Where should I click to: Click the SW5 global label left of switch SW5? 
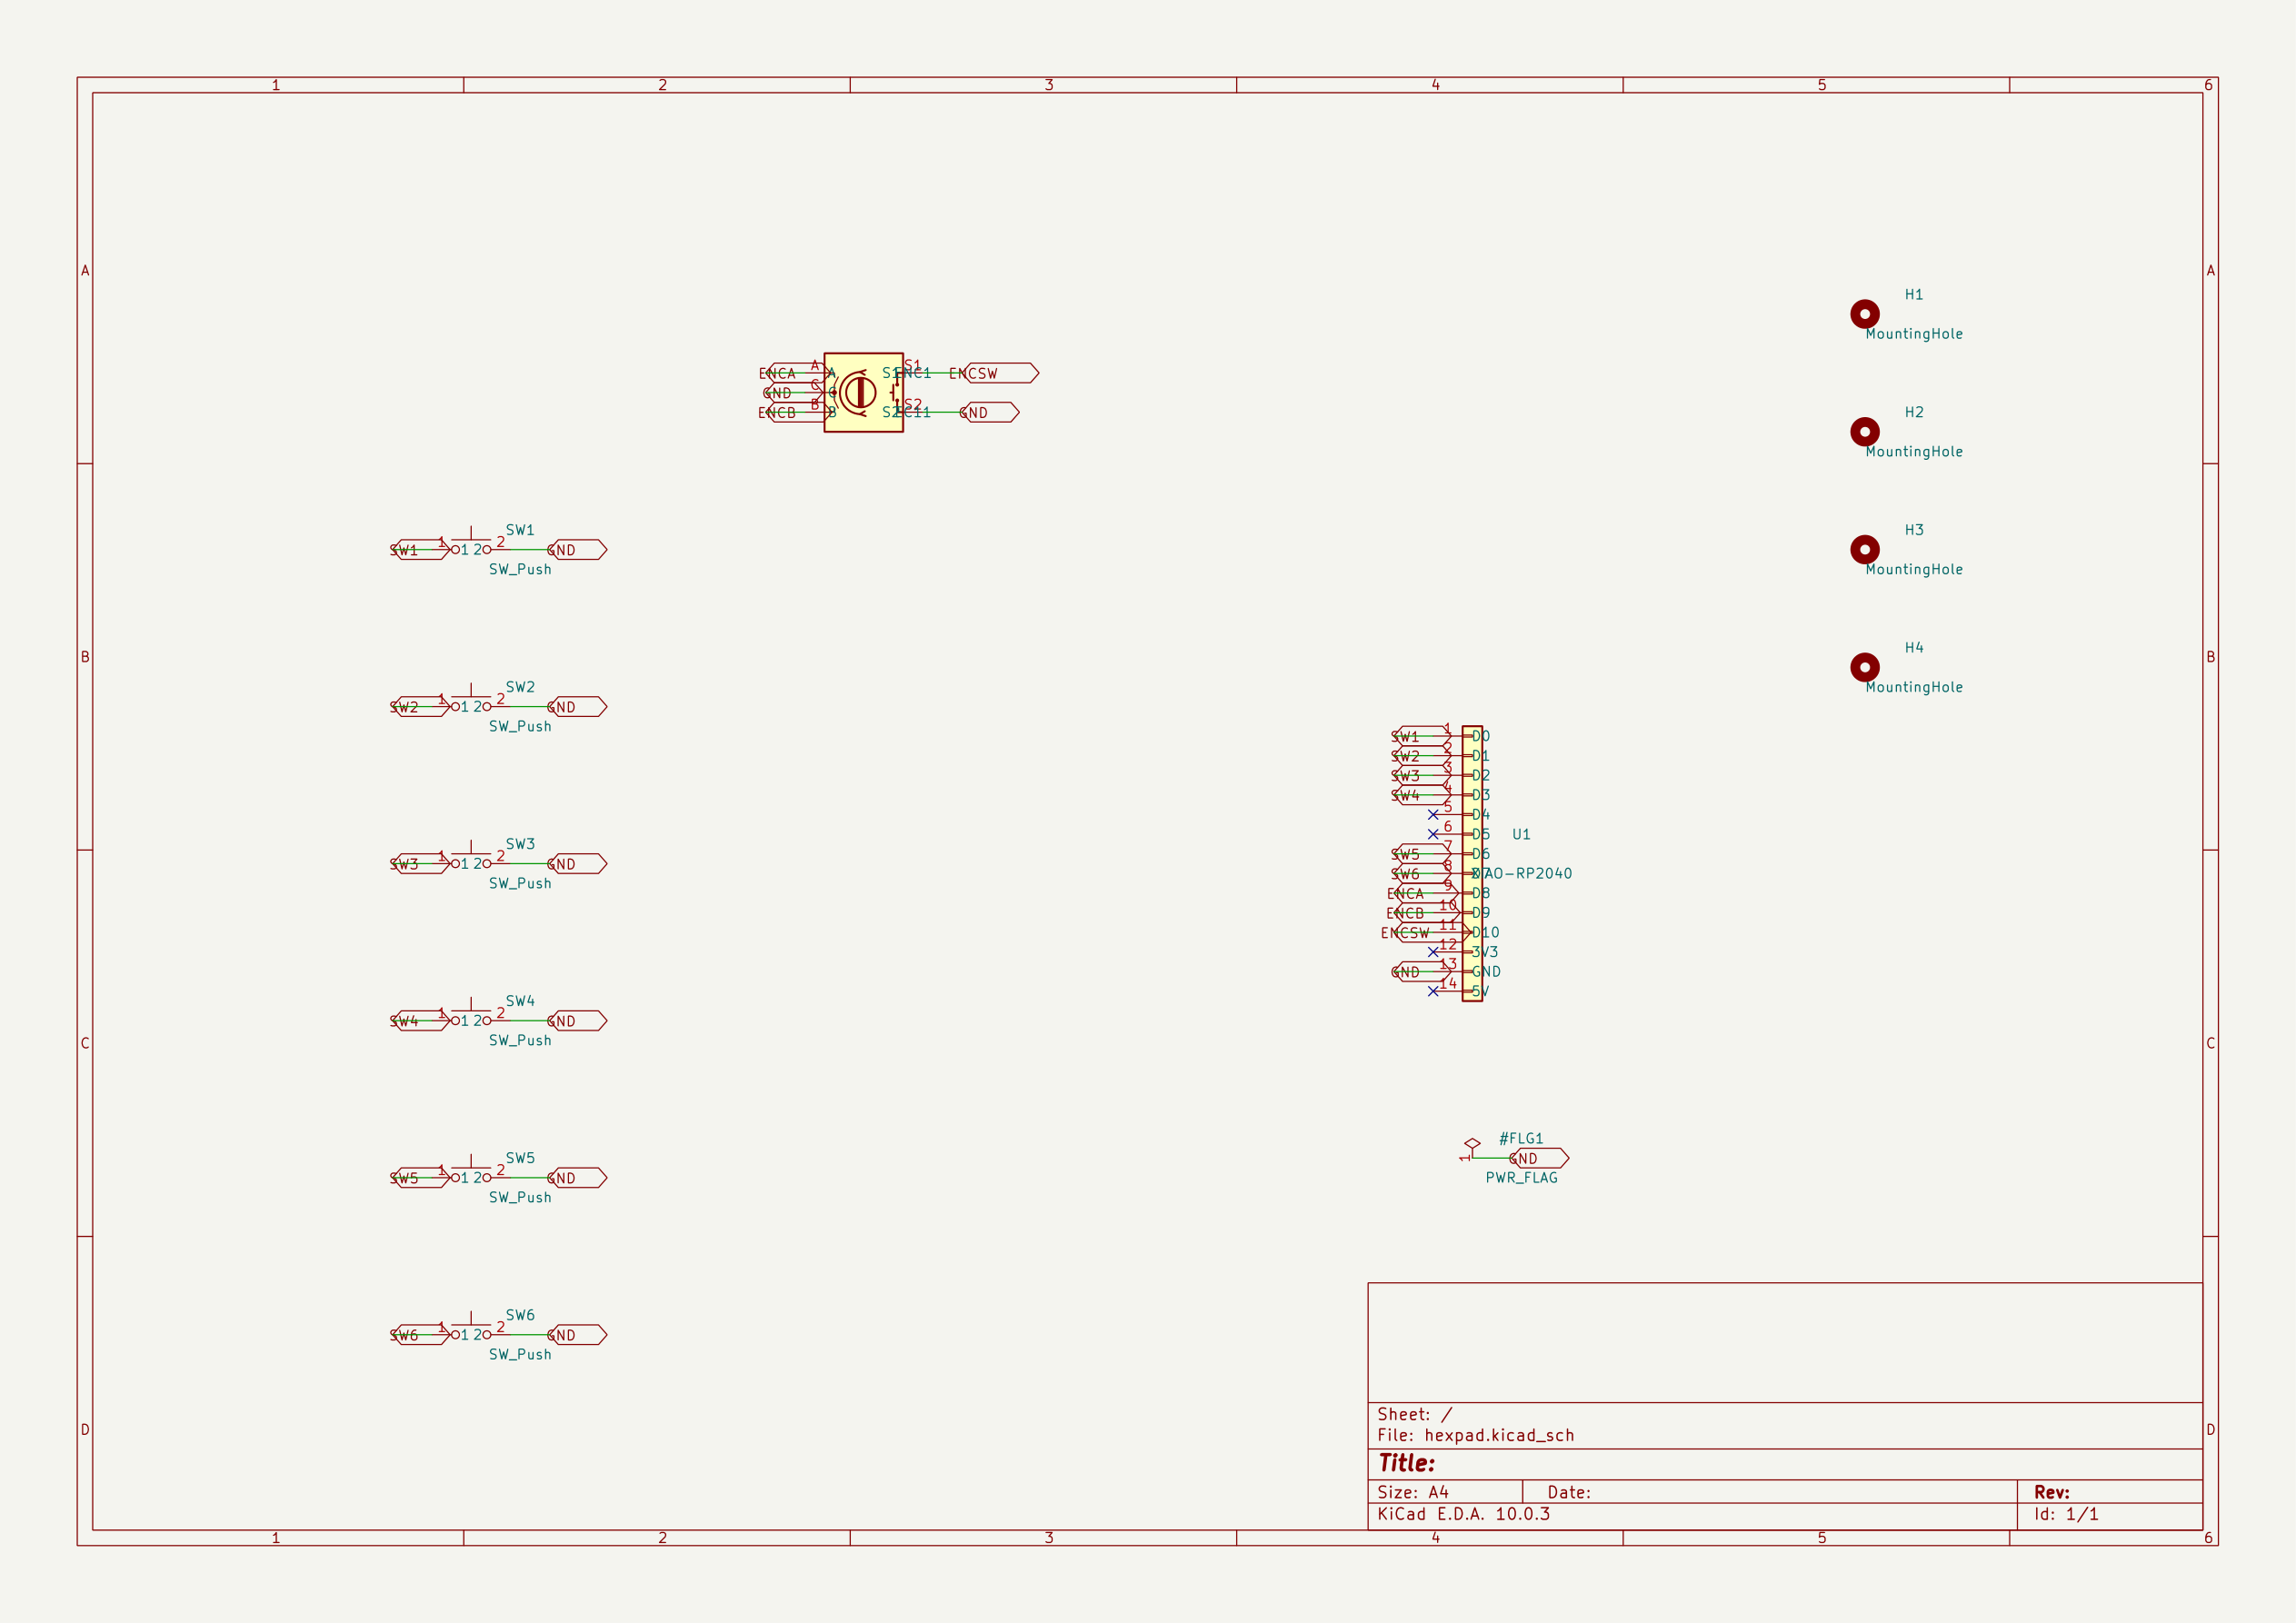[x=421, y=1177]
